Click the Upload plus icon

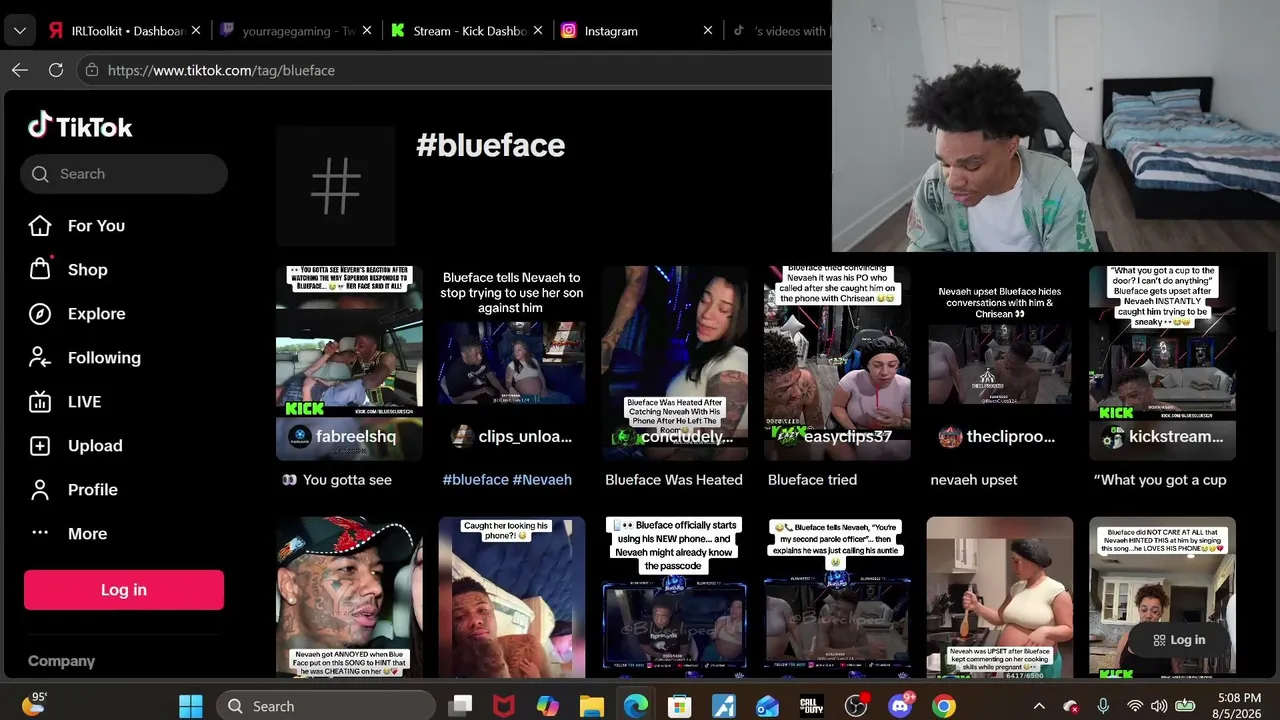click(40, 446)
